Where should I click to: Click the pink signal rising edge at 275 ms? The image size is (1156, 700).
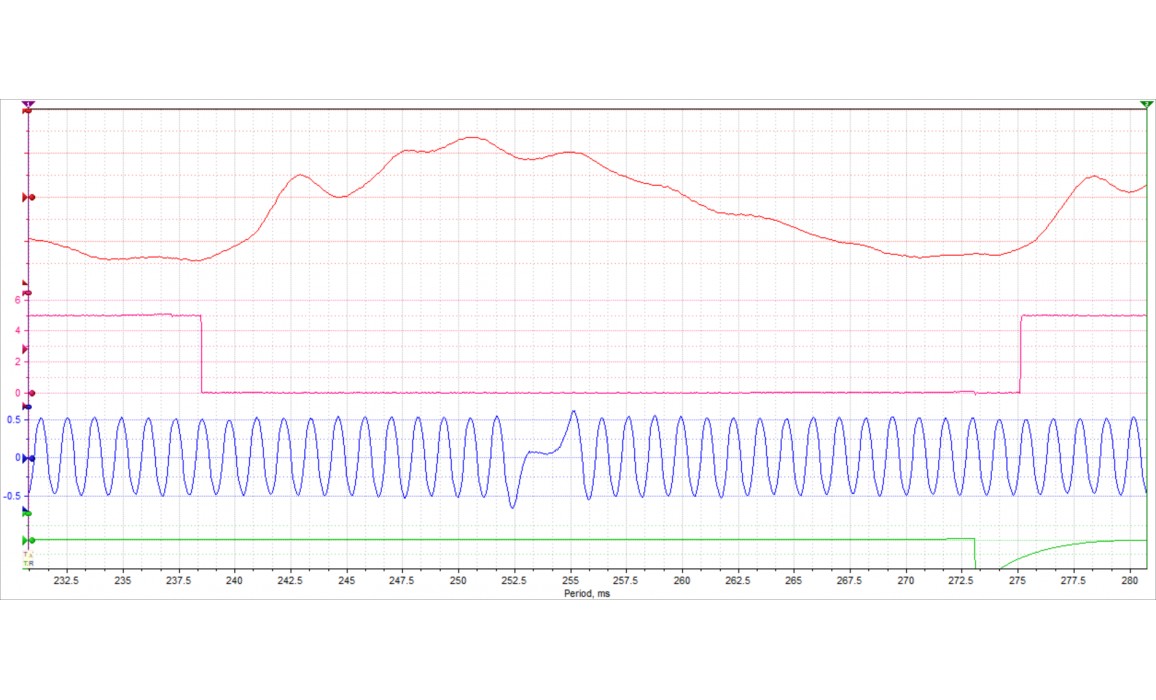point(1020,355)
